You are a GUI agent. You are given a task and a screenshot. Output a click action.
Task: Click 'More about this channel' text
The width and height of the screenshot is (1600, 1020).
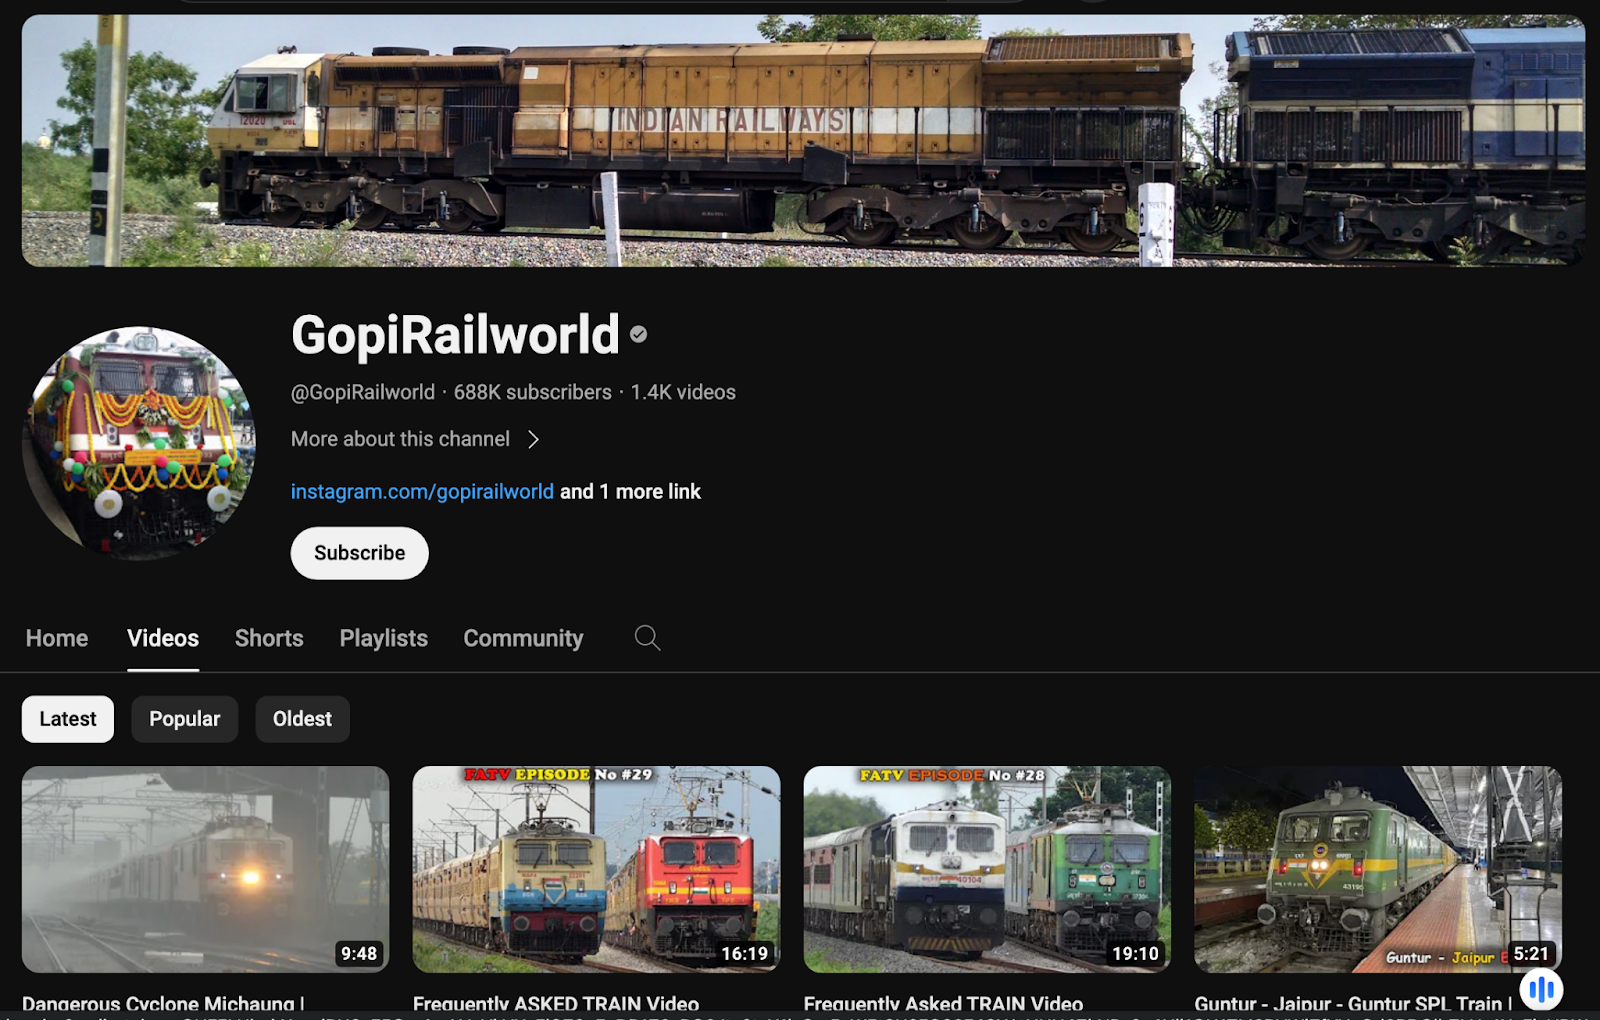(401, 439)
